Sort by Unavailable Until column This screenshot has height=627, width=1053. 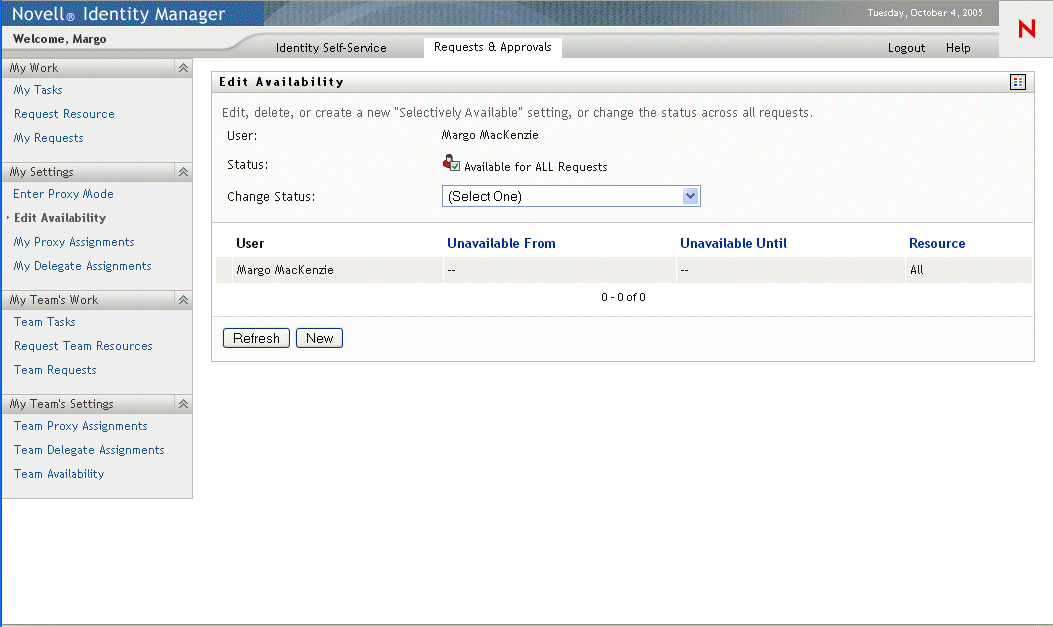click(733, 244)
